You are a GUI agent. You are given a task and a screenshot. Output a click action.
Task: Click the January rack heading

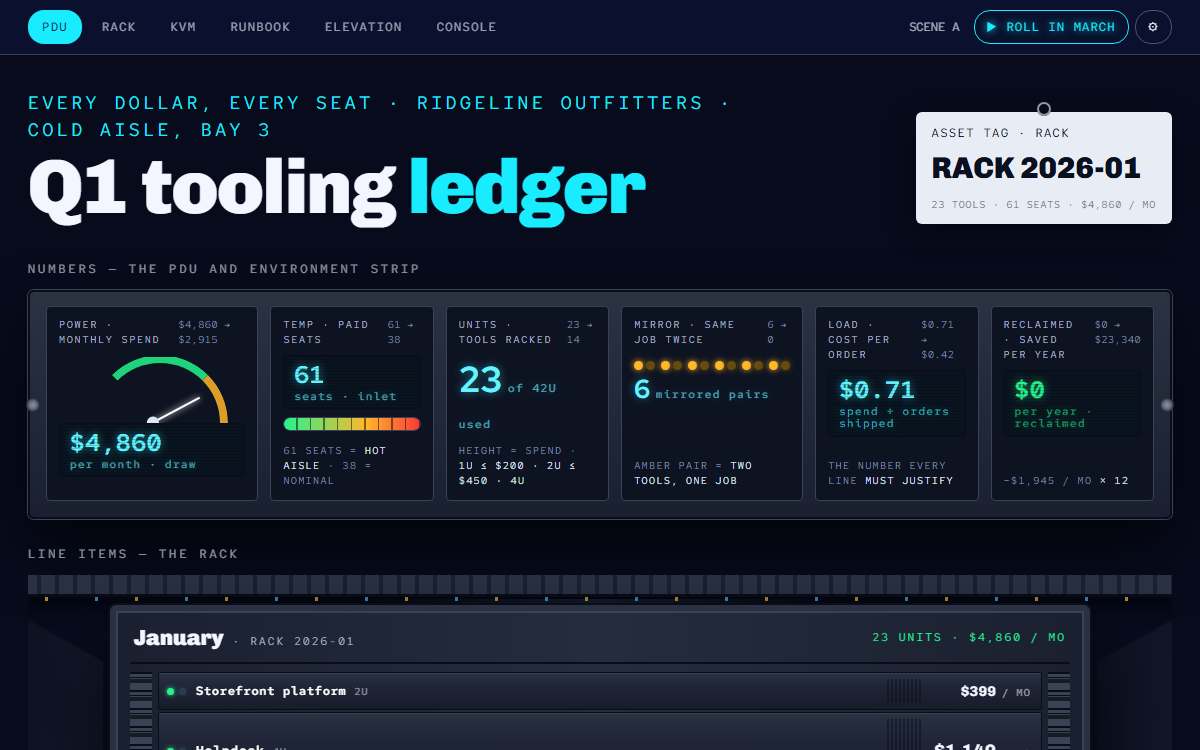coord(178,638)
